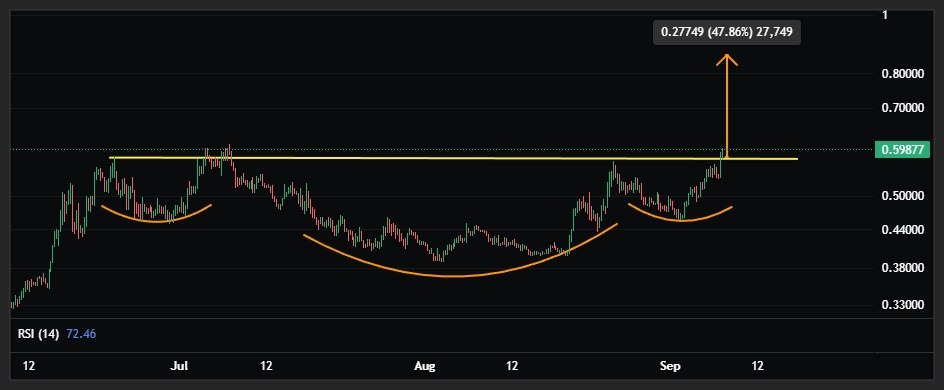Click the 0.70000 price axis label
The height and width of the screenshot is (390, 944).
[x=901, y=108]
